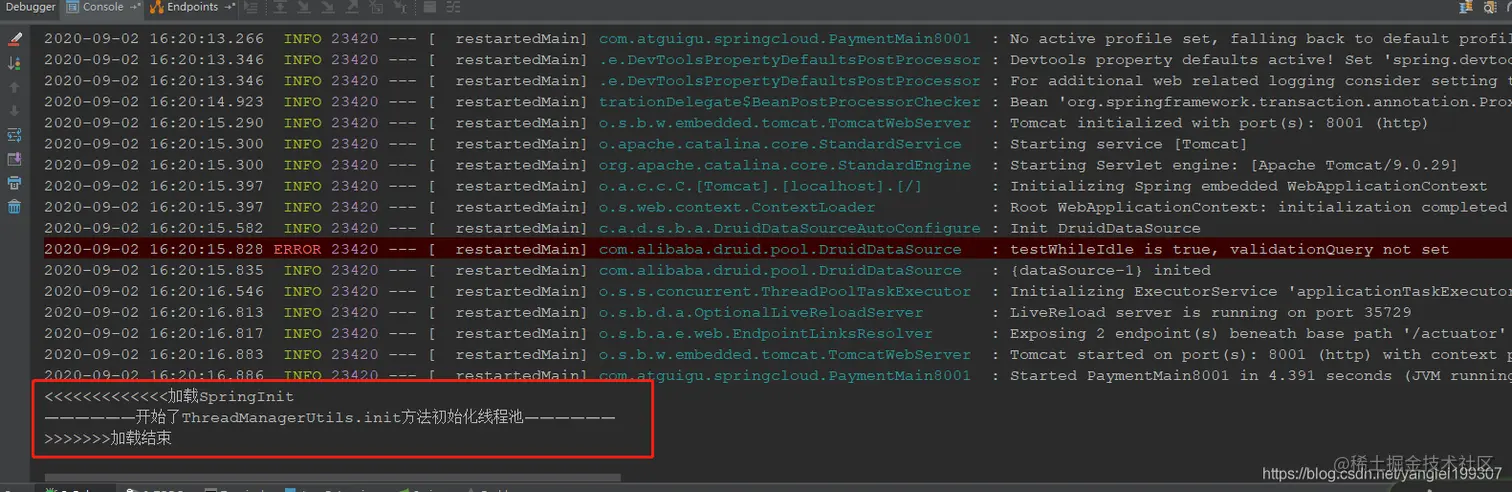Click the pin arrow beside Console tab
This screenshot has width=1512, height=492.
coord(135,7)
